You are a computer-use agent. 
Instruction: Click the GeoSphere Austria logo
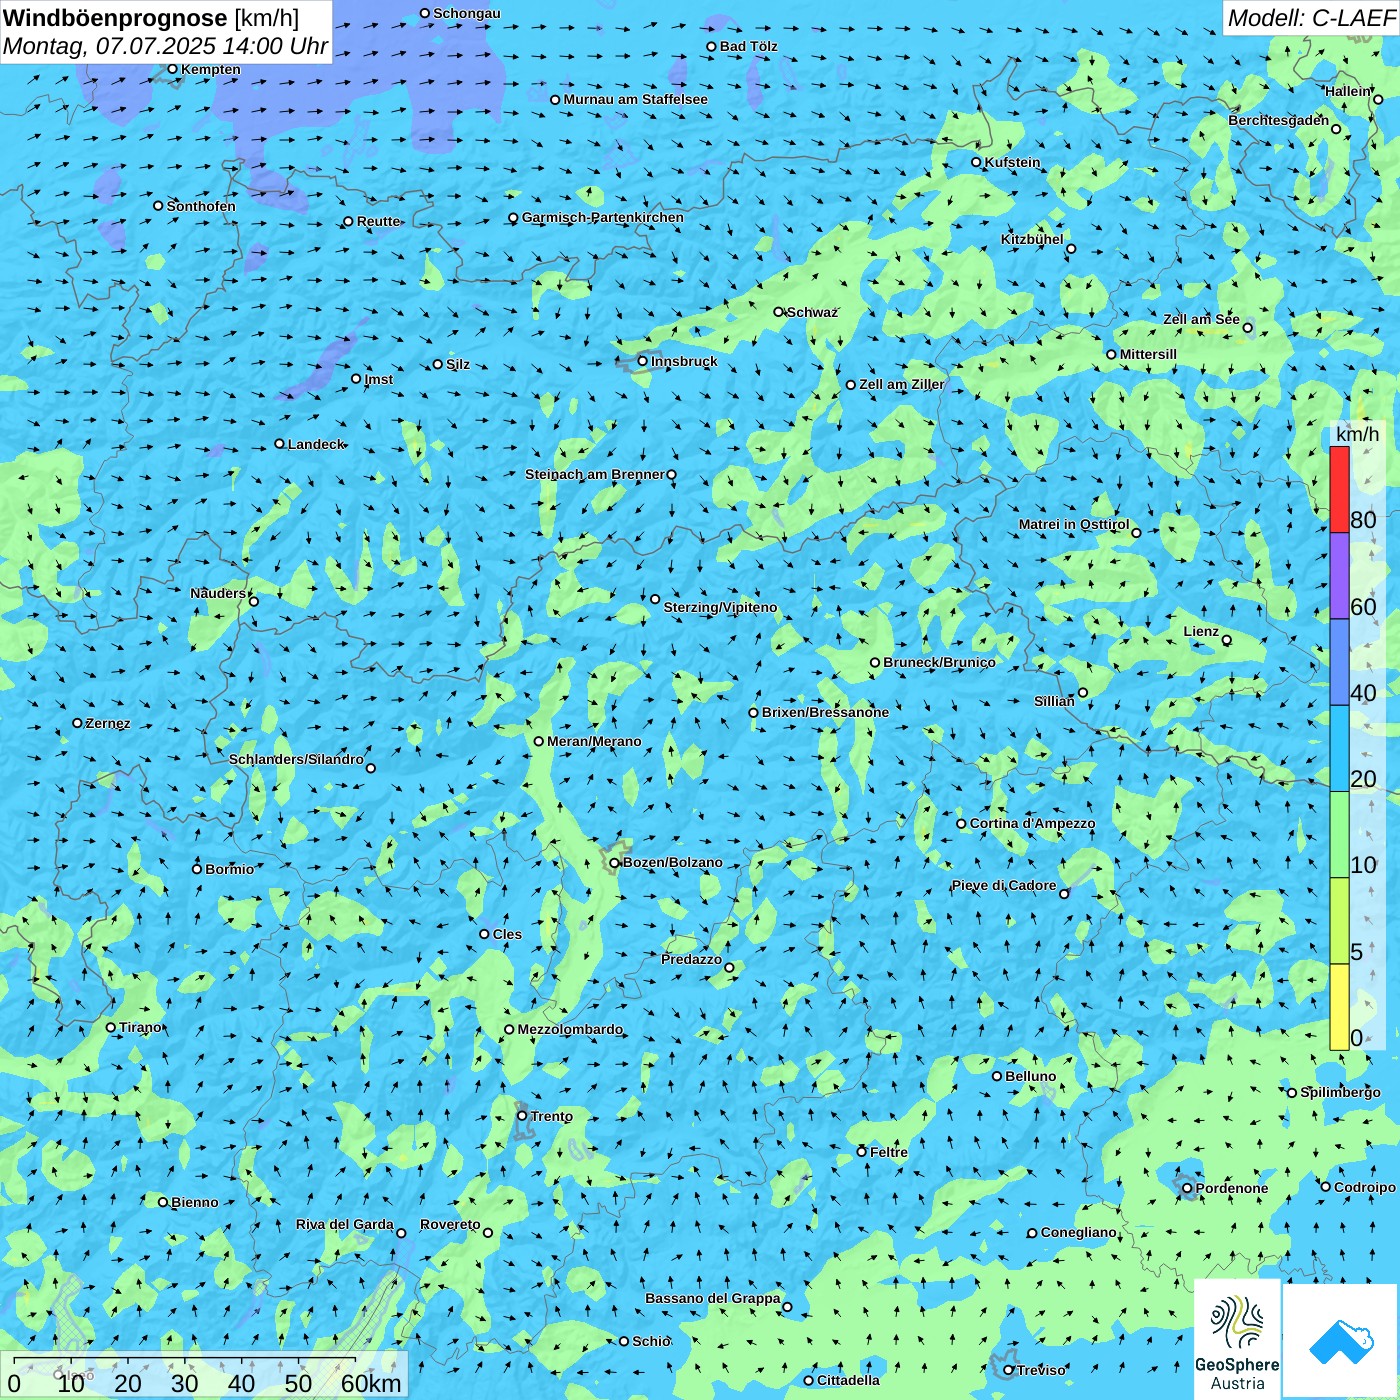point(1237,1340)
